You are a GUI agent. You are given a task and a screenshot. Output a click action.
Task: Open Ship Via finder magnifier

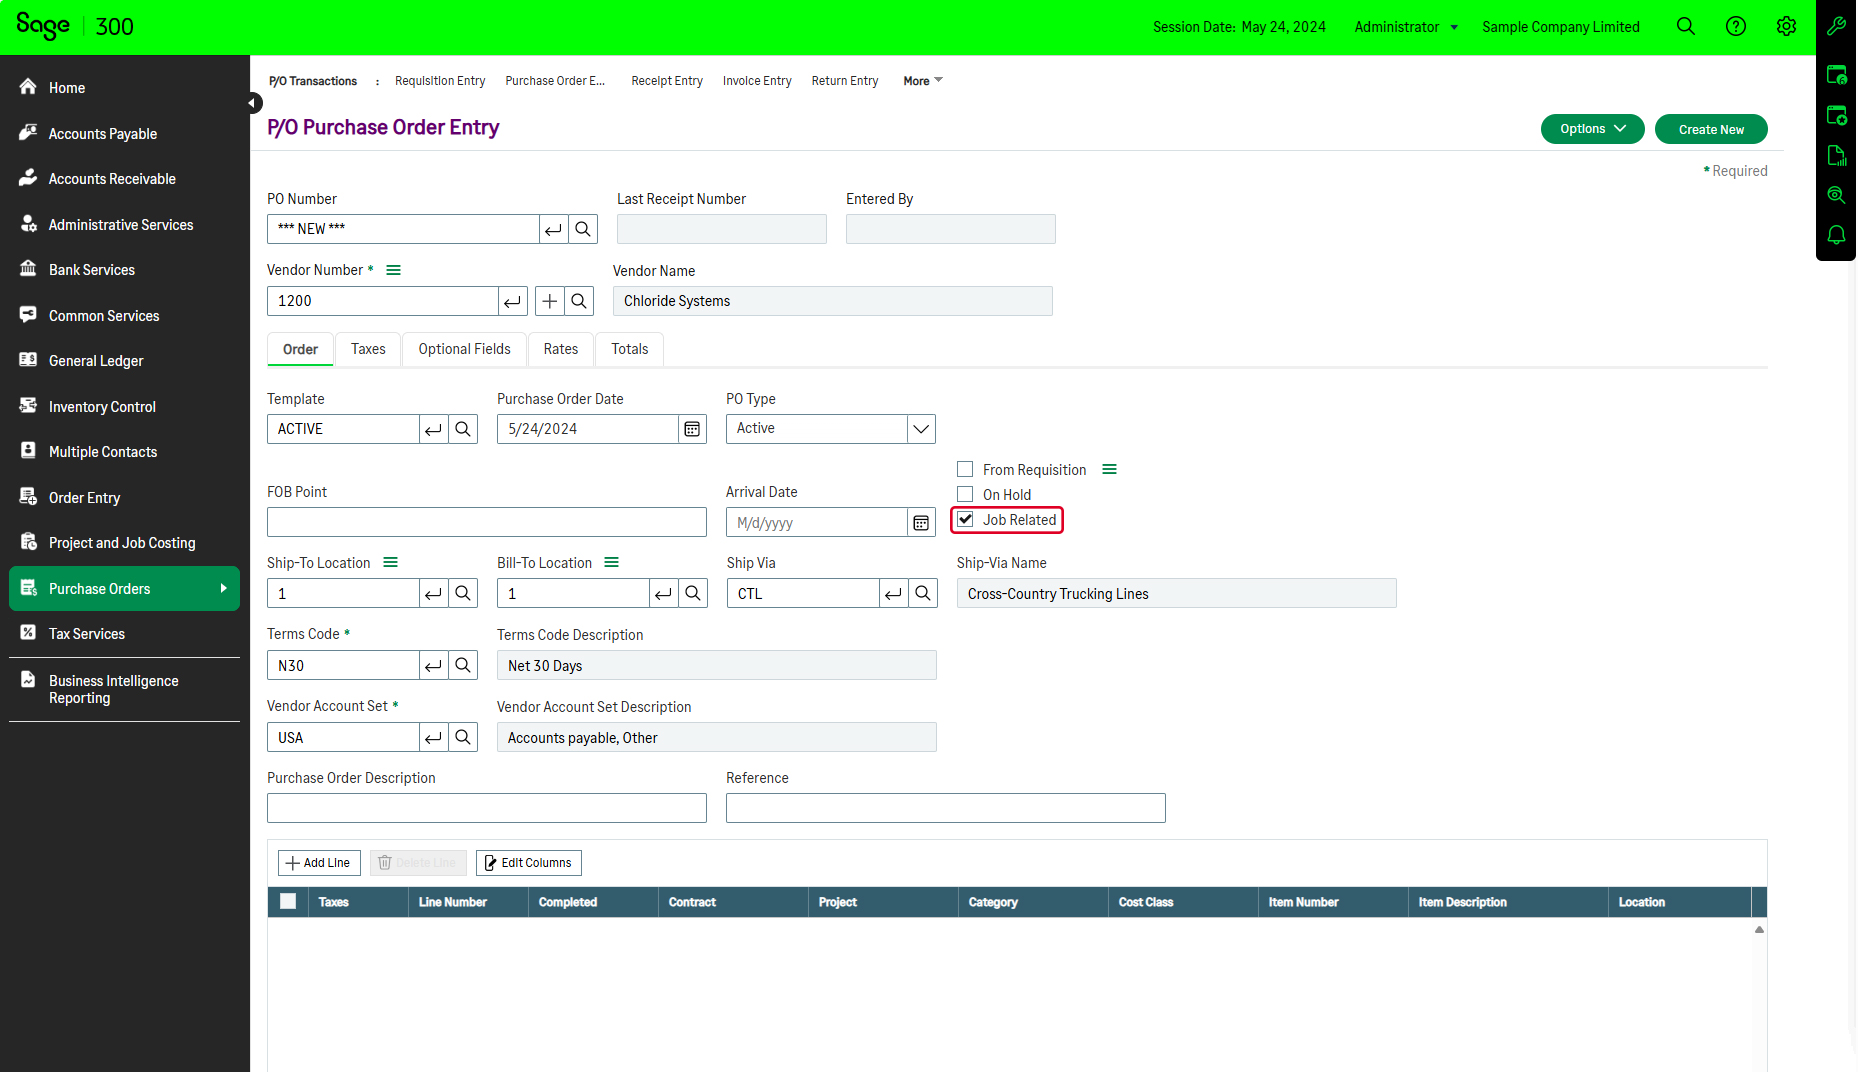point(923,593)
